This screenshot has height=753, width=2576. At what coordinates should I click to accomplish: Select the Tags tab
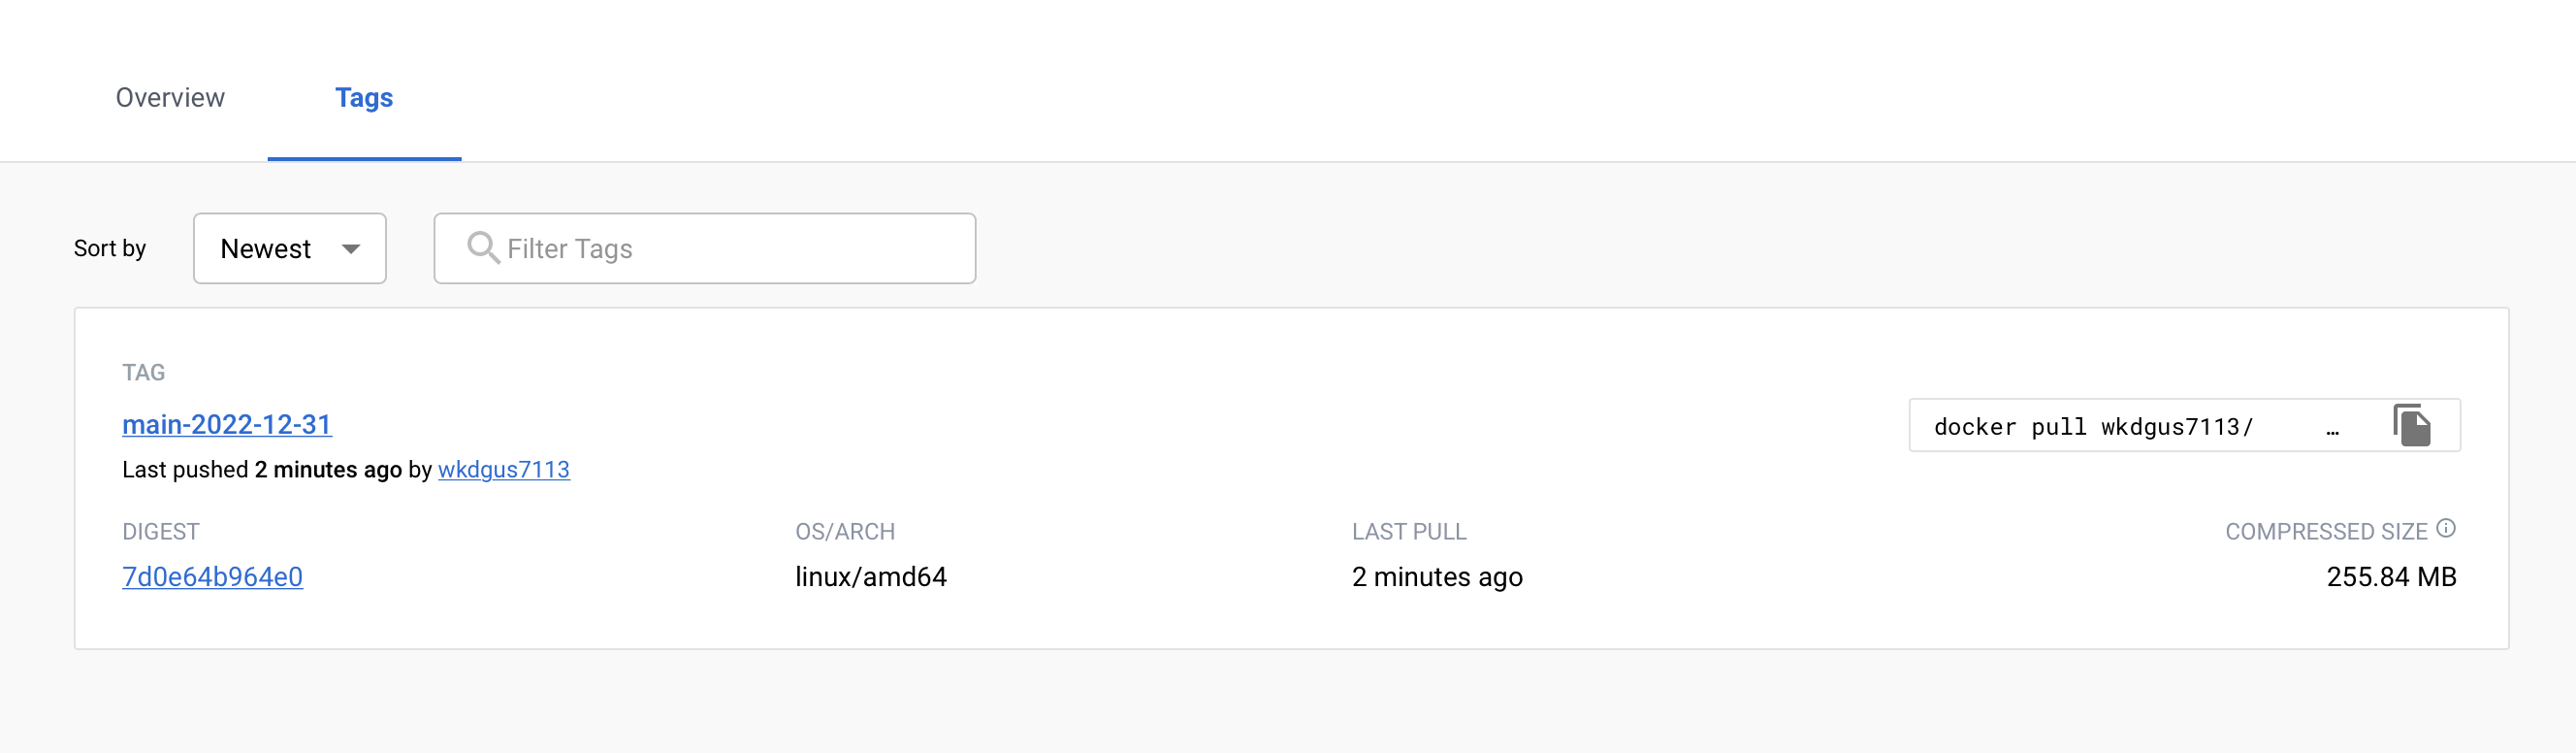coord(364,98)
